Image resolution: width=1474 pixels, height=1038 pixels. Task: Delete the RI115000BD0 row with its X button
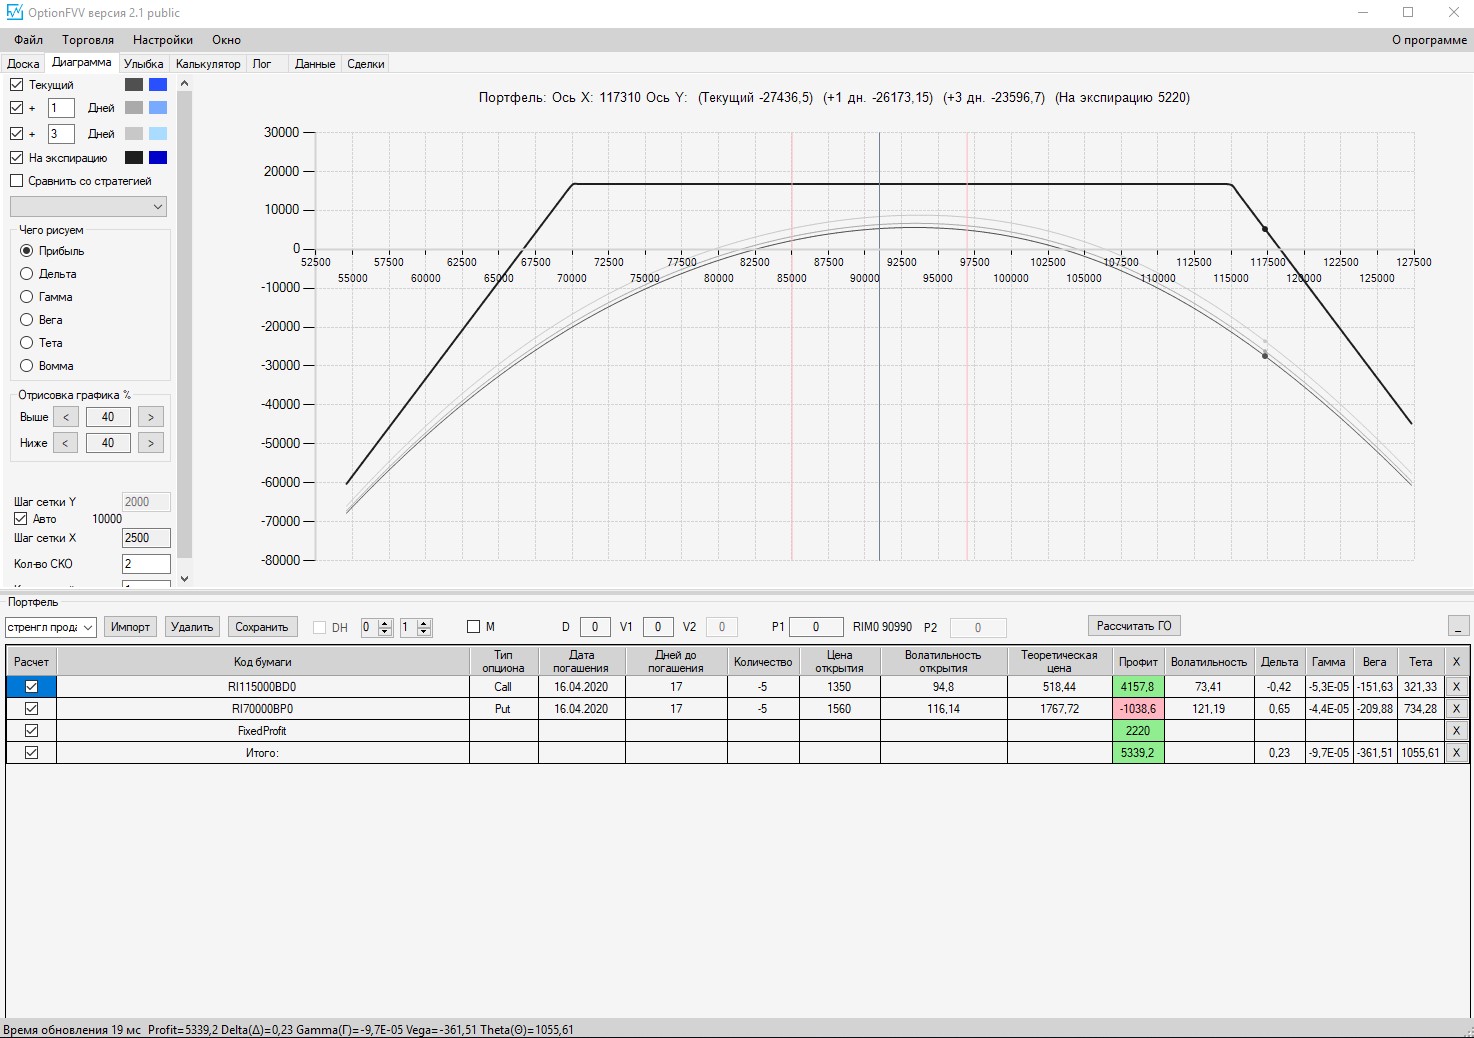coord(1456,687)
